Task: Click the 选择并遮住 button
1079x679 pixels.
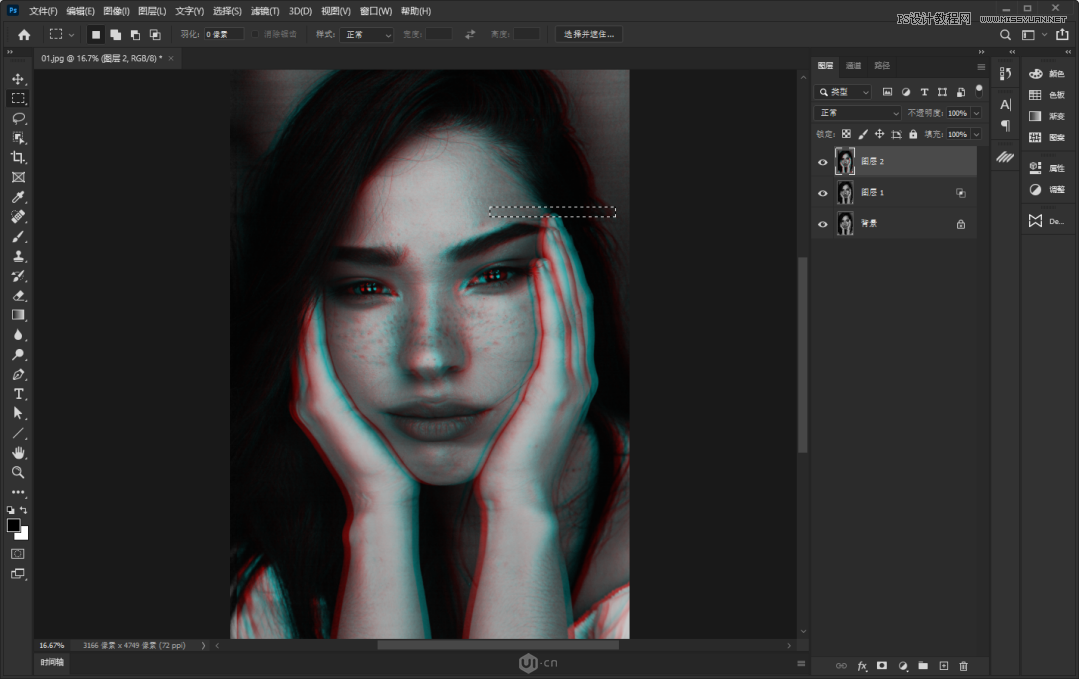Action: point(588,33)
